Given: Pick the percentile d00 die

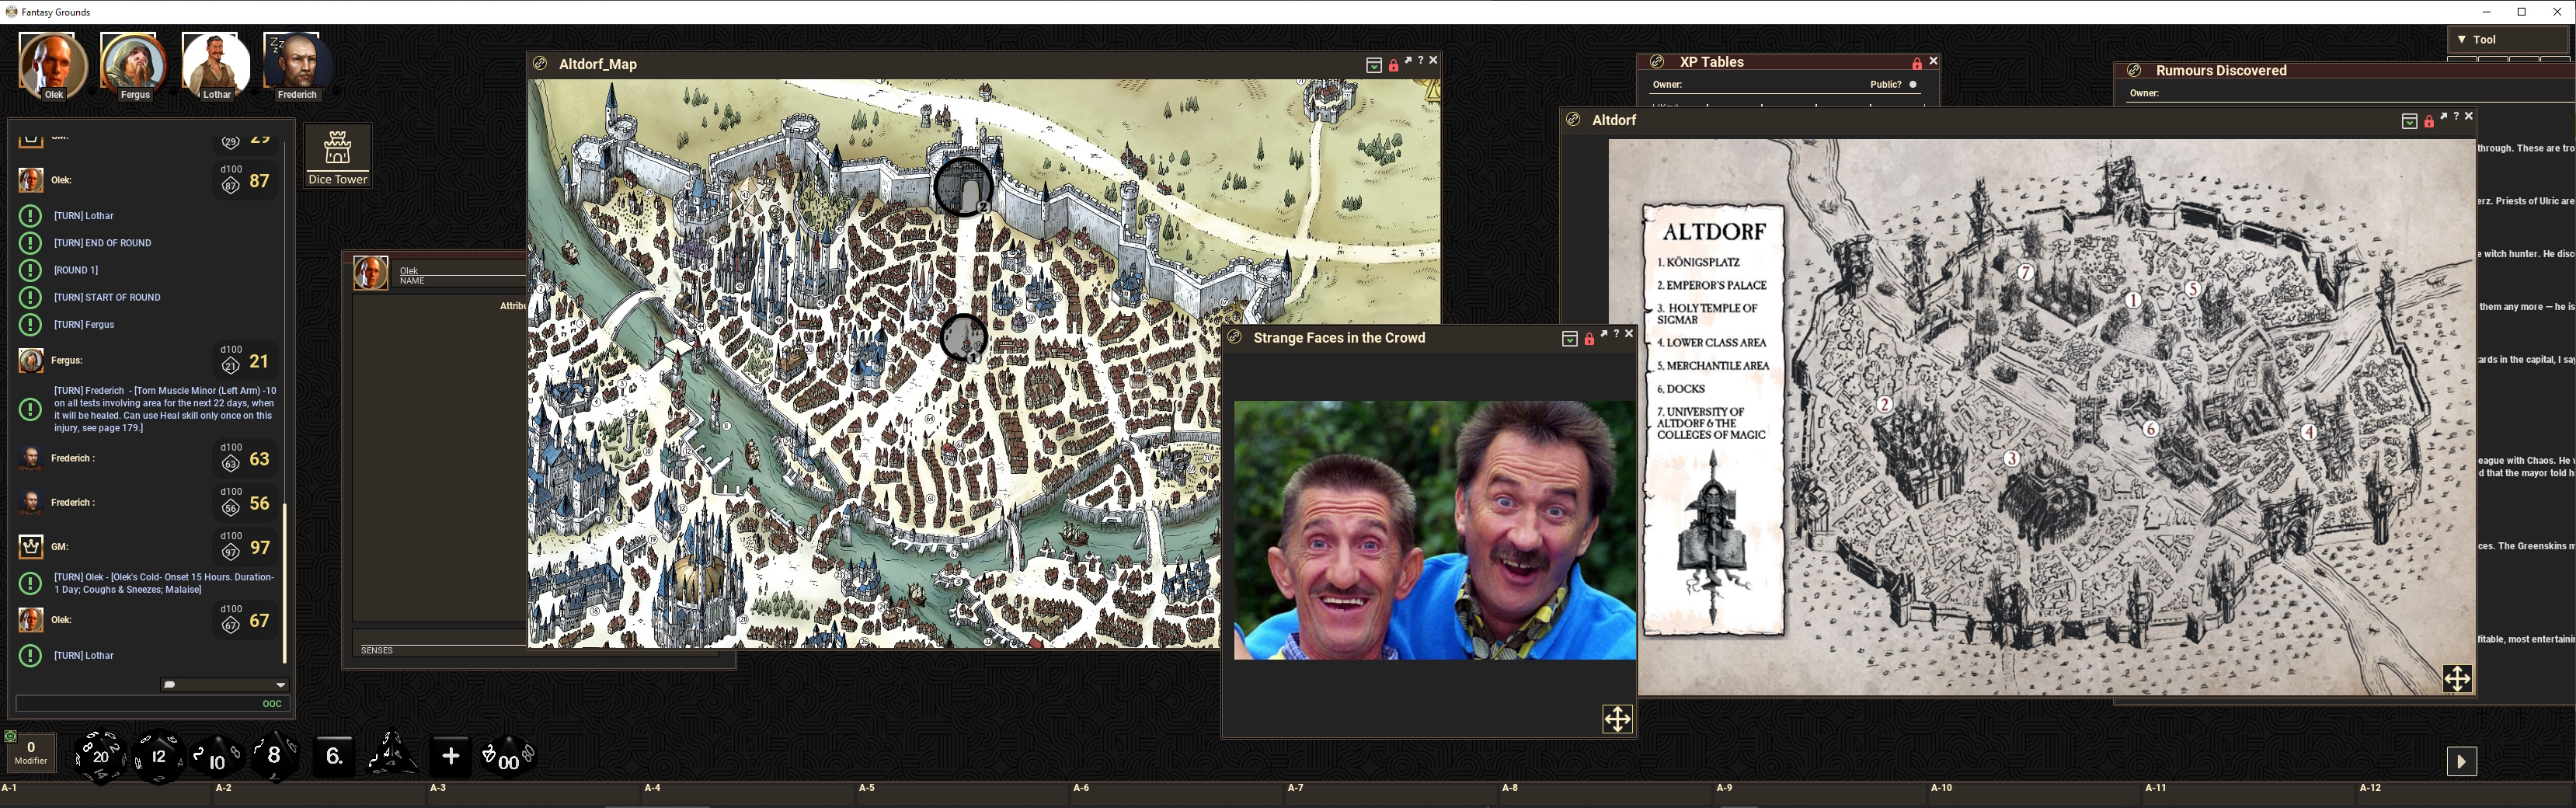Looking at the screenshot, I should [508, 758].
